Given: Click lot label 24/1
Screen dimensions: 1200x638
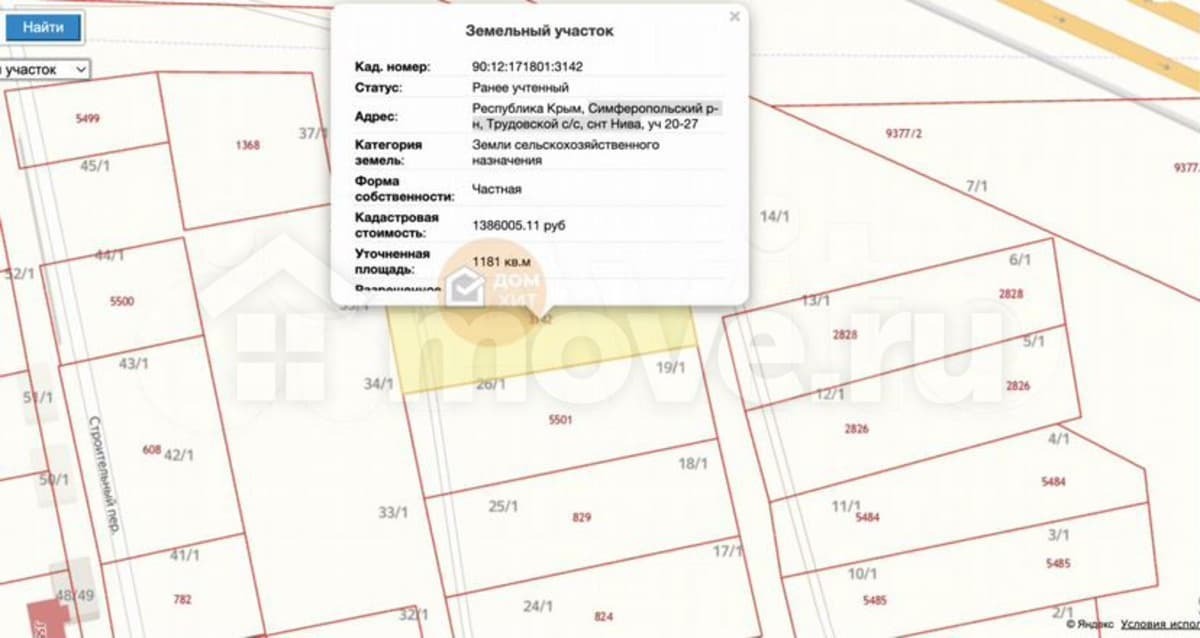Looking at the screenshot, I should point(538,605).
